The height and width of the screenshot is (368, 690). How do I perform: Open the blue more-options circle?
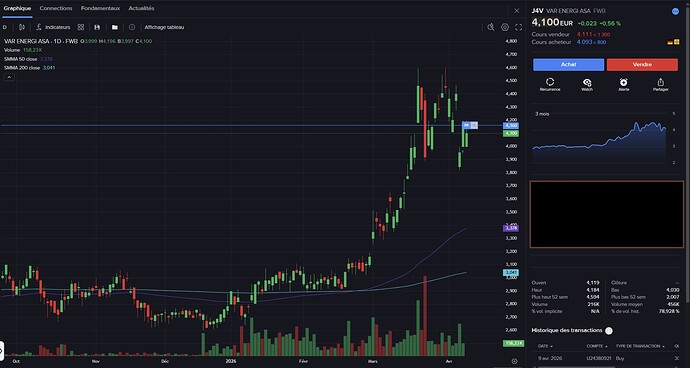675,11
